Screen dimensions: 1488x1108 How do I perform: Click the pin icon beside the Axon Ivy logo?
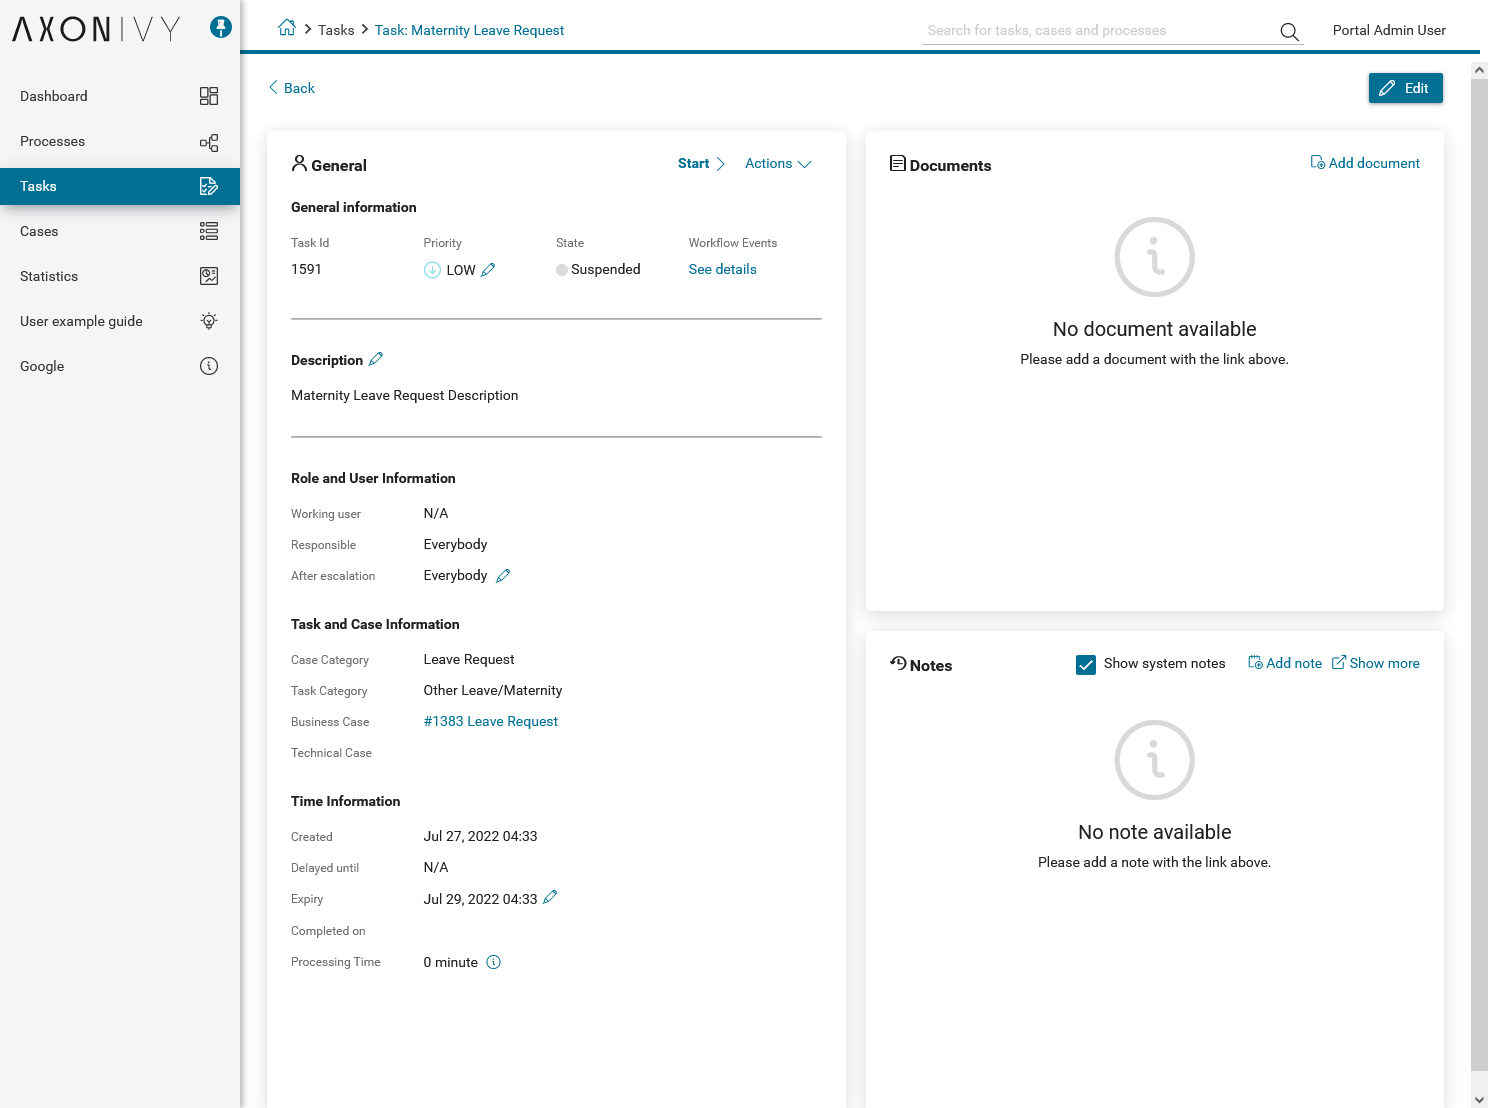(221, 28)
